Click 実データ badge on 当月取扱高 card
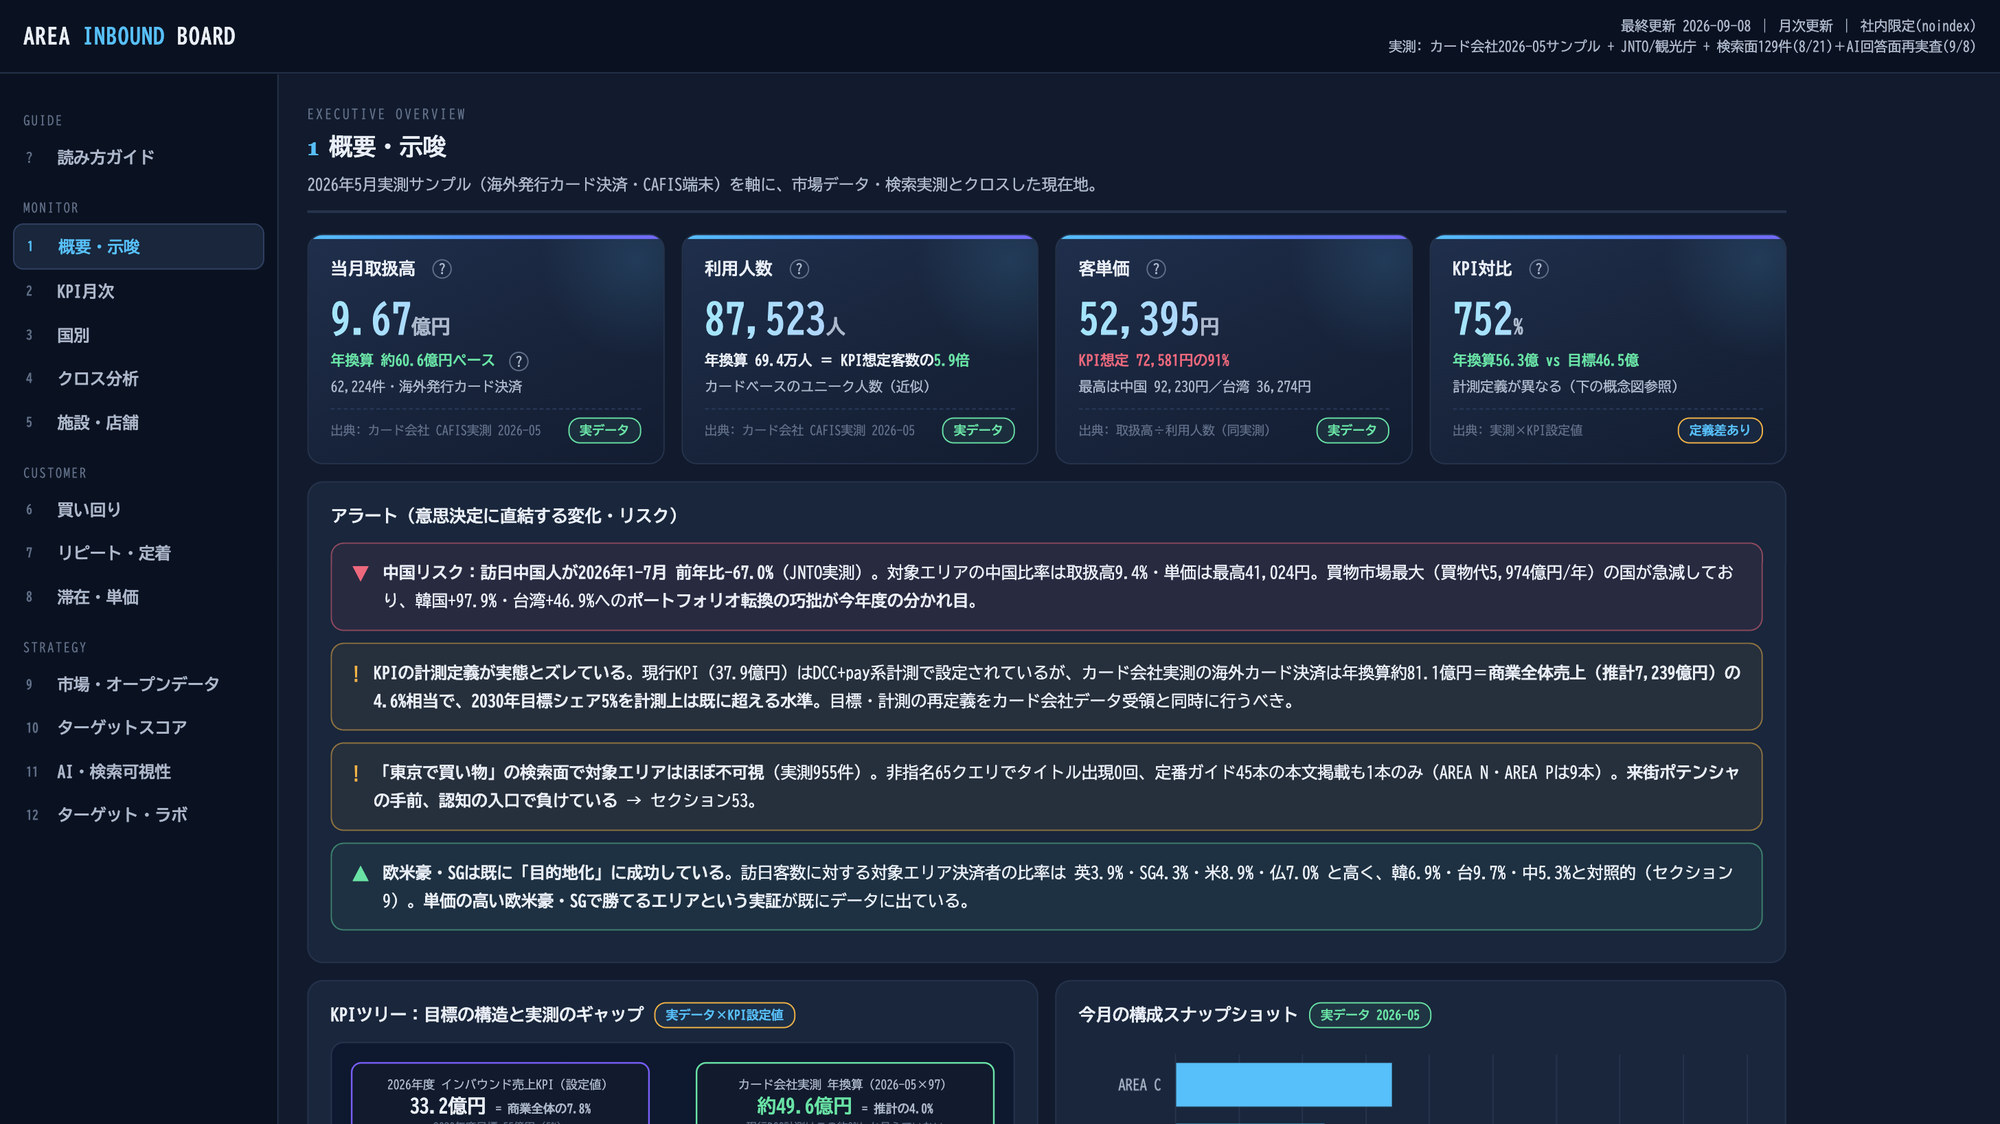Image resolution: width=2000 pixels, height=1124 pixels. 604,430
